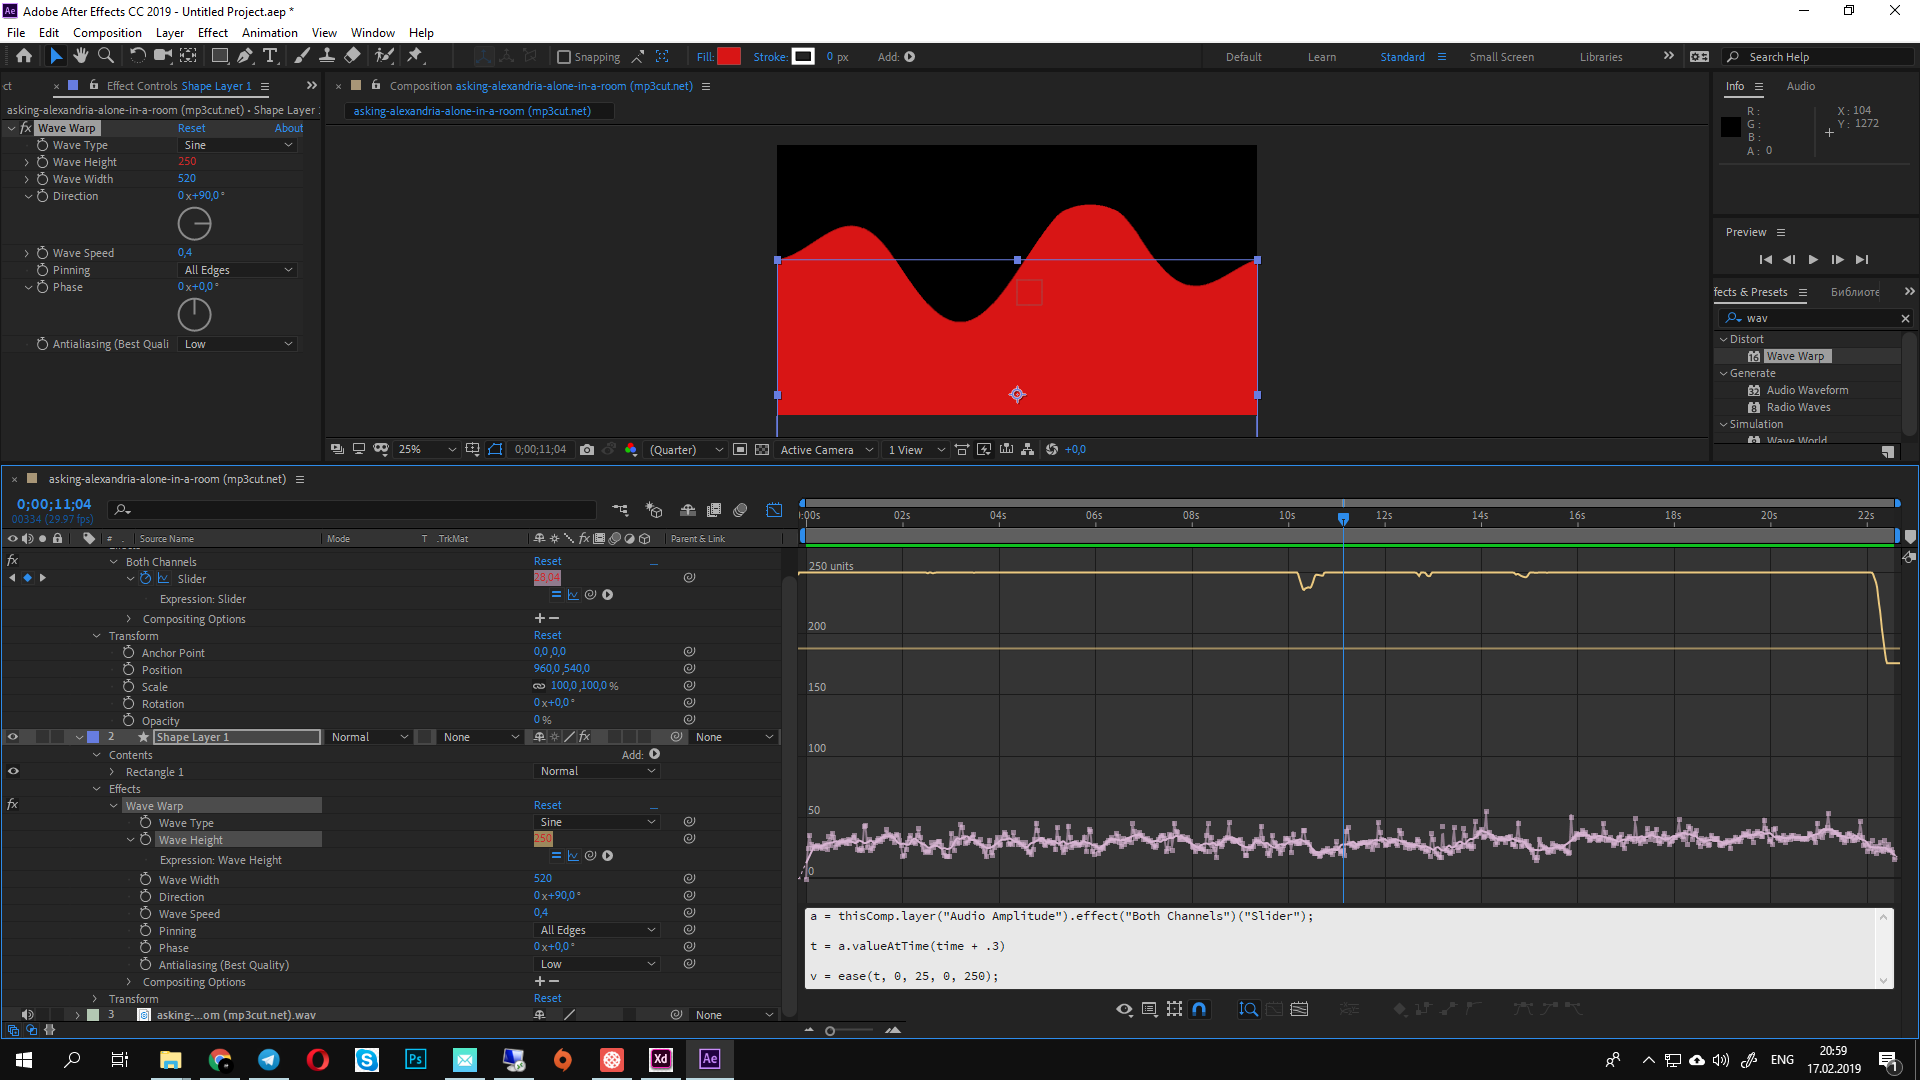Click About link for Wave Warp
1920x1080 pixels.
289,128
